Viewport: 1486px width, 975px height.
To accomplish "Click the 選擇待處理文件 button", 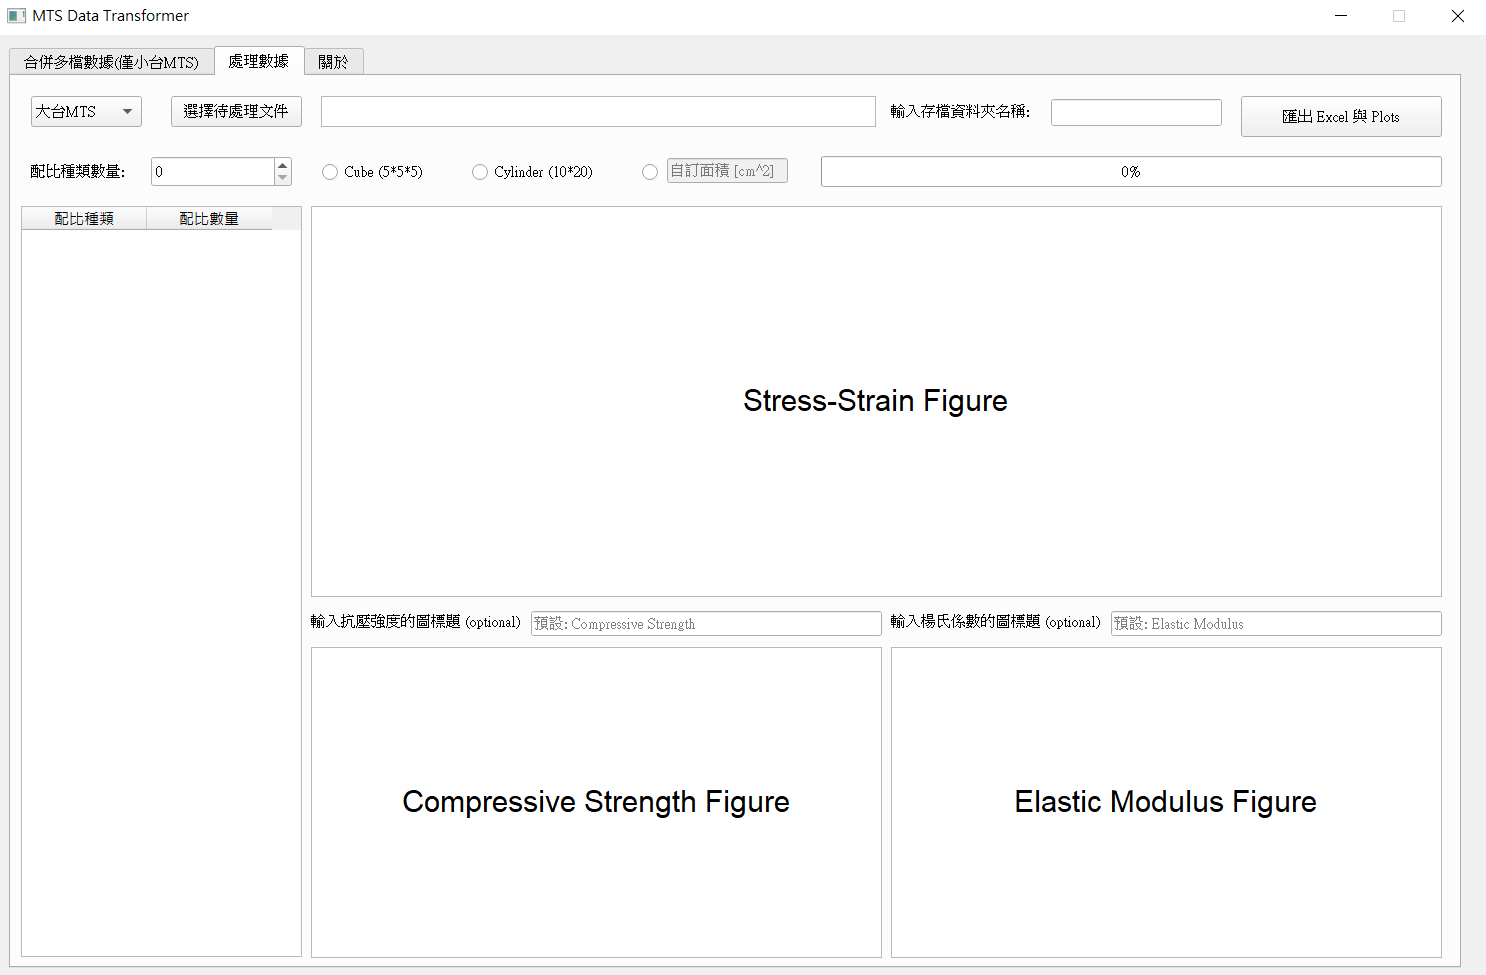I will 236,111.
